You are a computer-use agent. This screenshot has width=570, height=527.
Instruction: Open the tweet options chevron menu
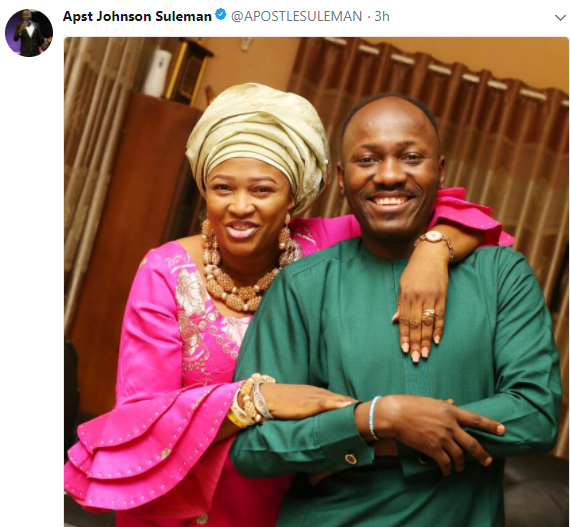tap(560, 17)
